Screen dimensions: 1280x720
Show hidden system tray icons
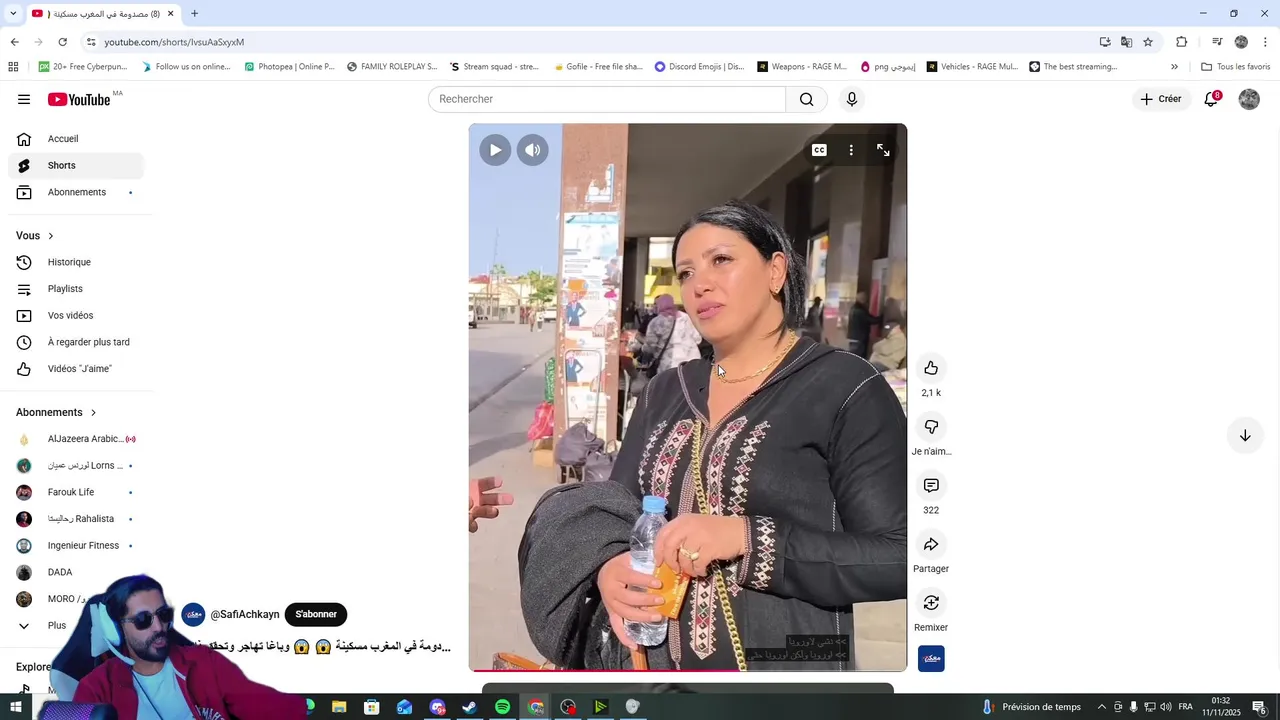point(1102,707)
